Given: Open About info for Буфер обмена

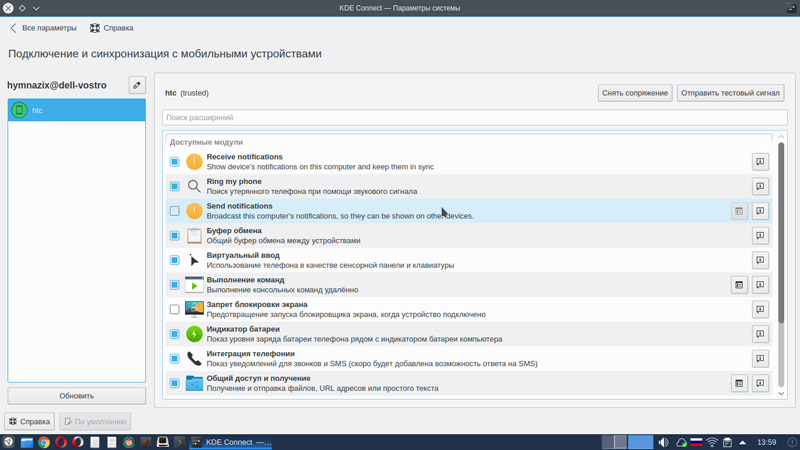Looking at the screenshot, I should pos(760,235).
